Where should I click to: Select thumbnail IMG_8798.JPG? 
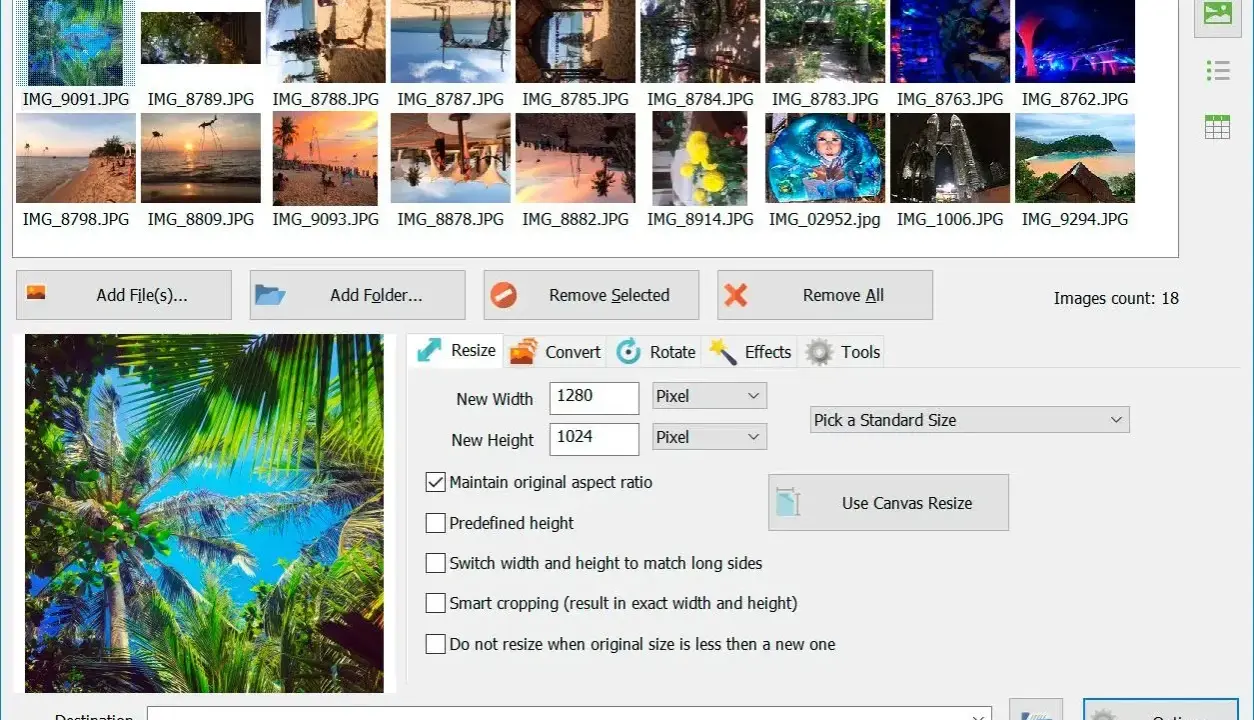(x=76, y=158)
